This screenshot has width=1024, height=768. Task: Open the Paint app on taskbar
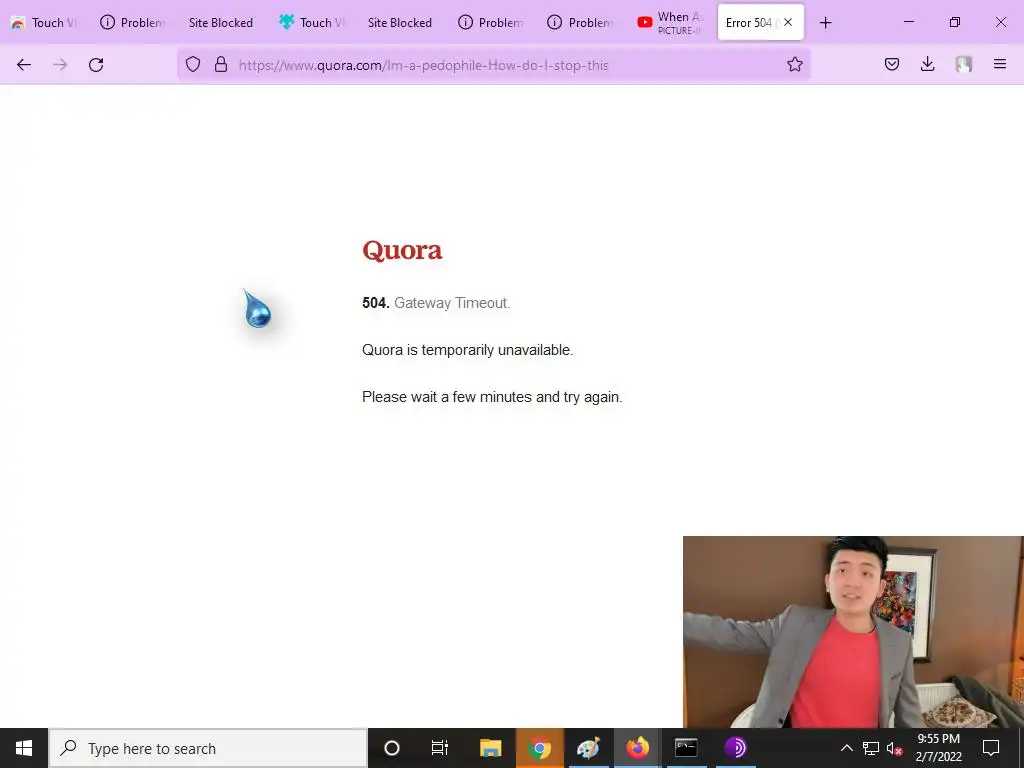588,748
